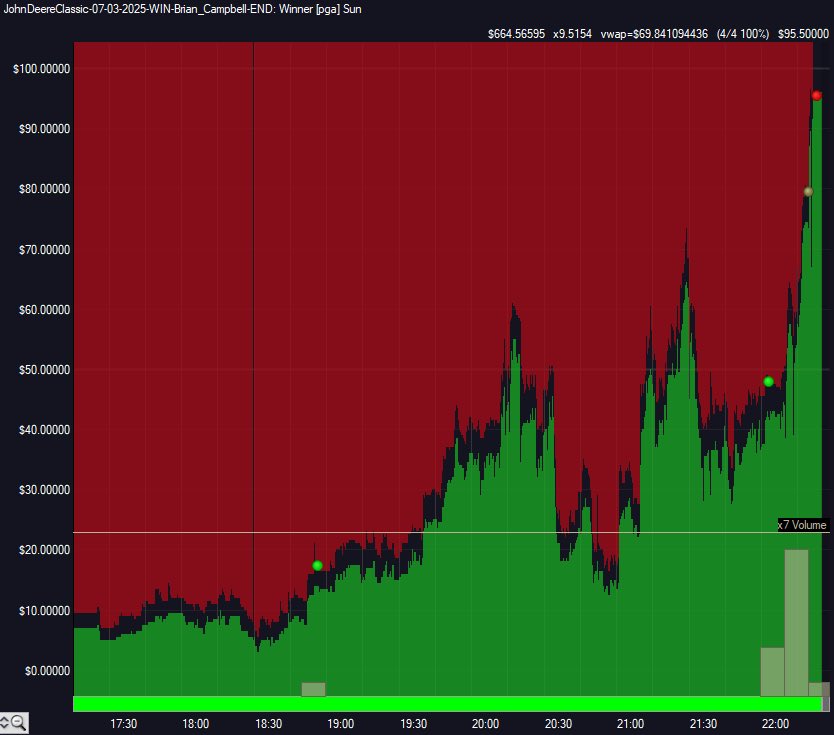Click the '$20.00000' price axis label
Screen dimensions: 834x735
[44, 550]
